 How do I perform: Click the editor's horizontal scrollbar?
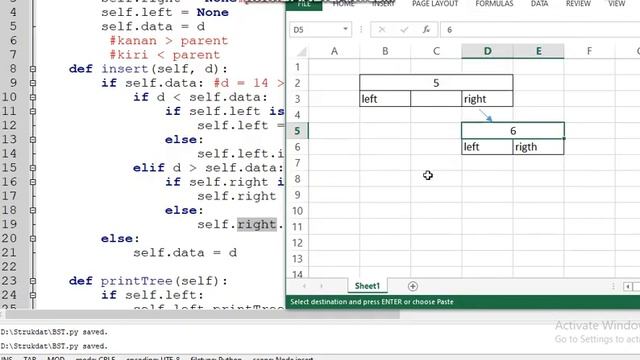coord(202,315)
